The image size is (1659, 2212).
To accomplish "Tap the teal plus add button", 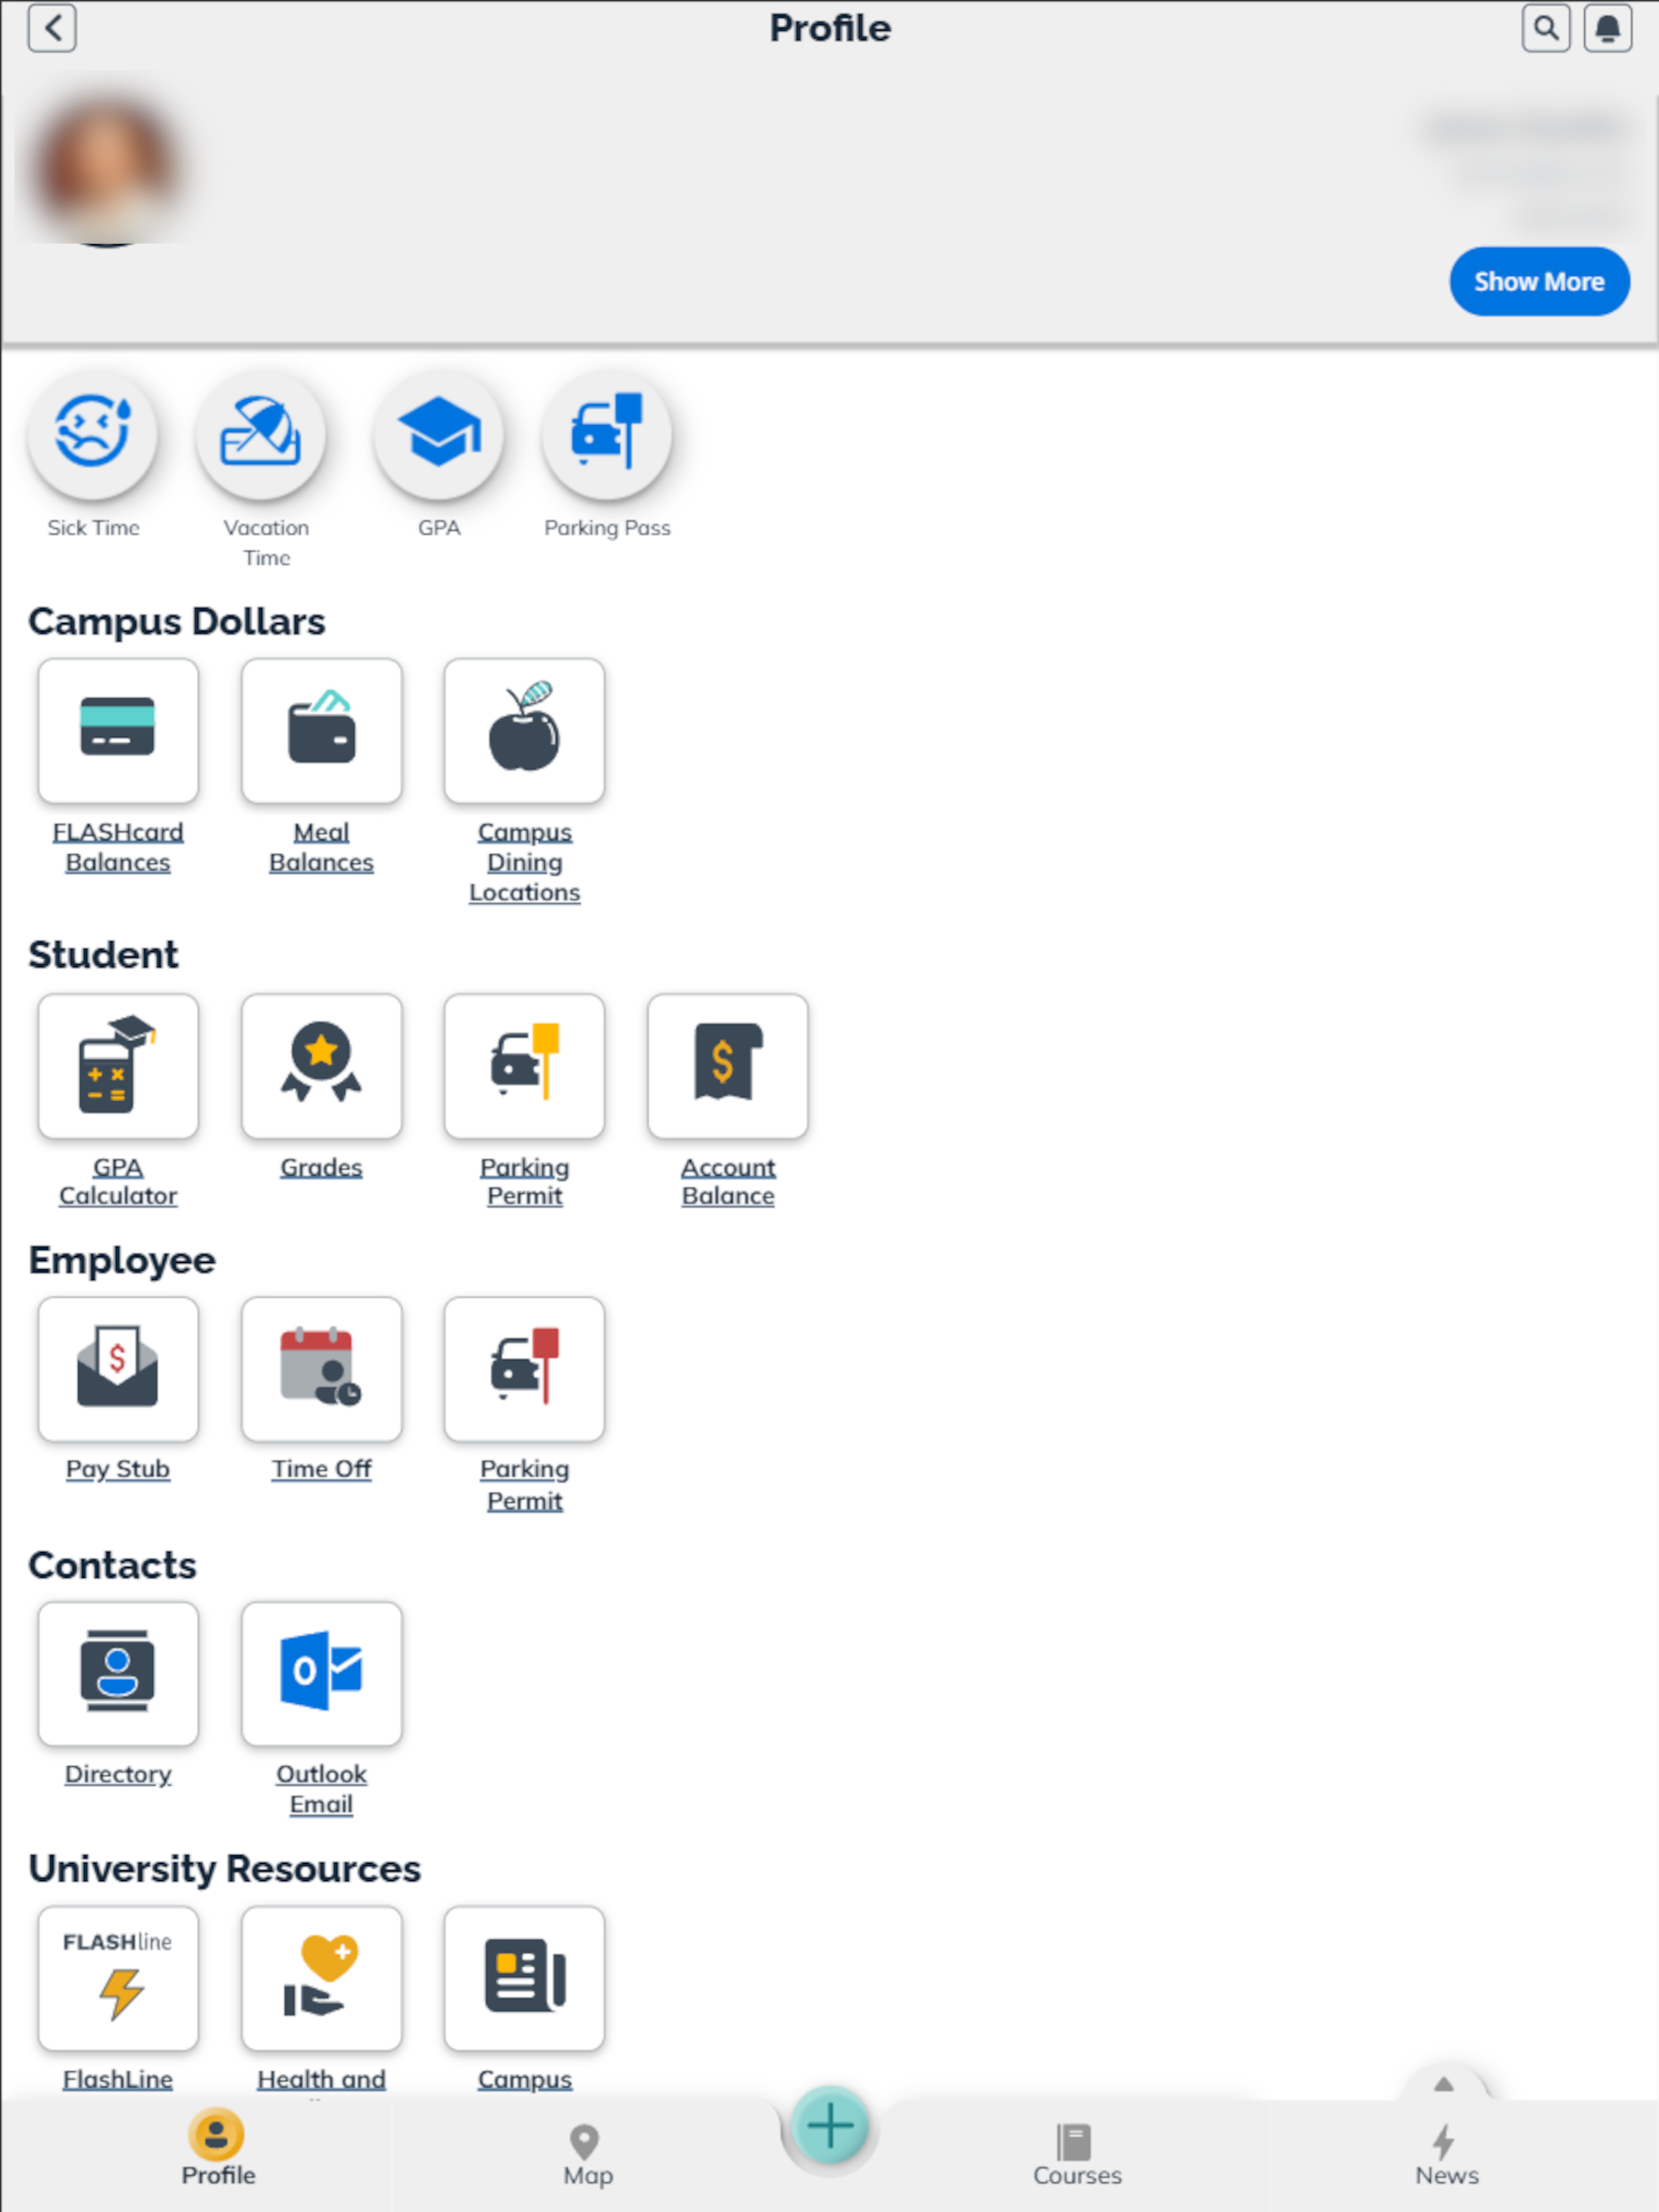I will click(x=829, y=2126).
